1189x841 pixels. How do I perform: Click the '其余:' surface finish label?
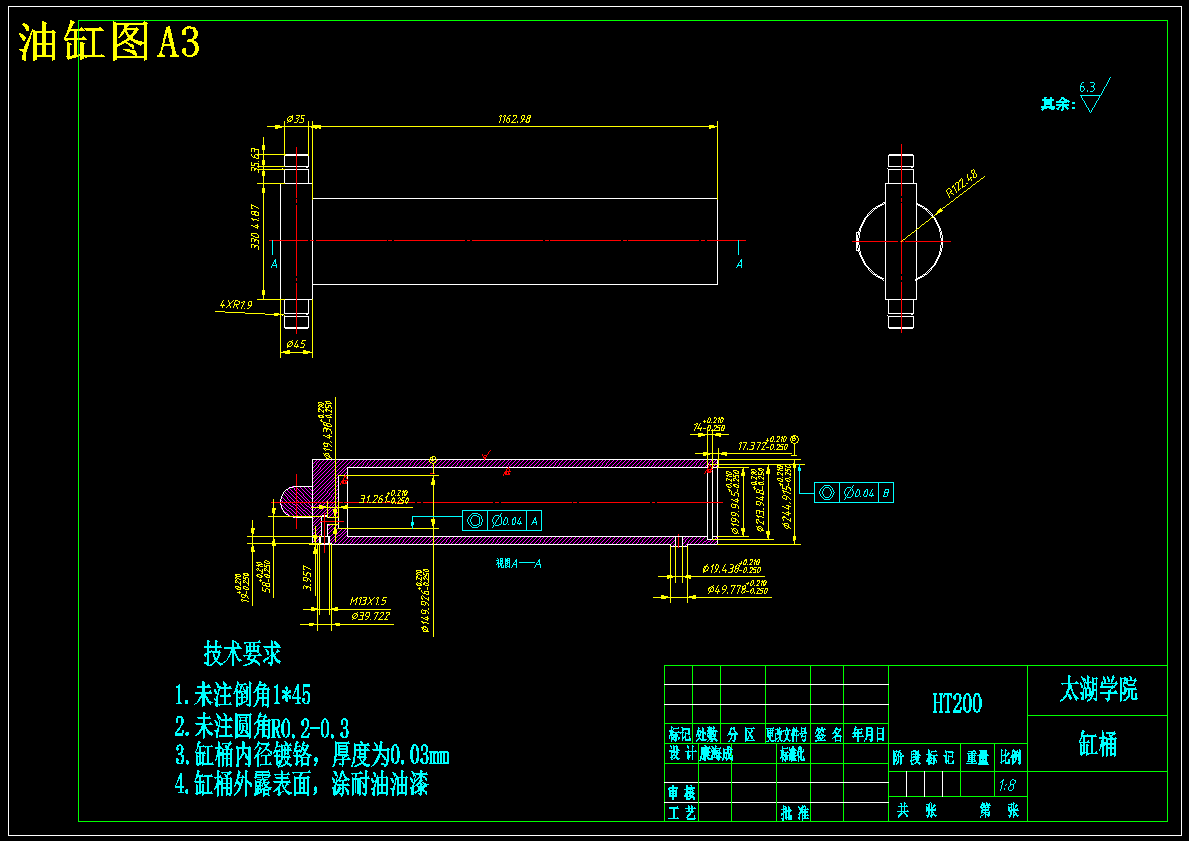(1058, 104)
